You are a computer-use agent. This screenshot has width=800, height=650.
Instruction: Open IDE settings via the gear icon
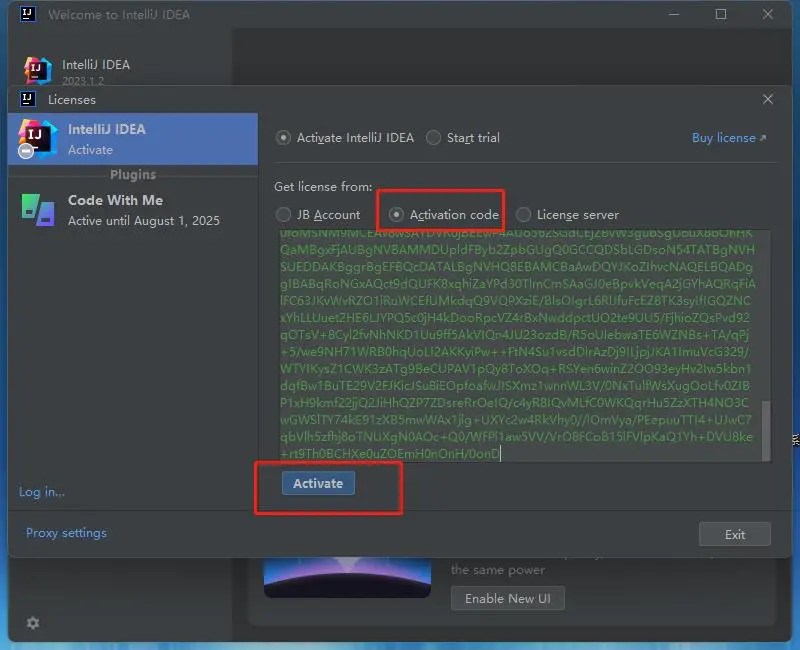coord(32,622)
